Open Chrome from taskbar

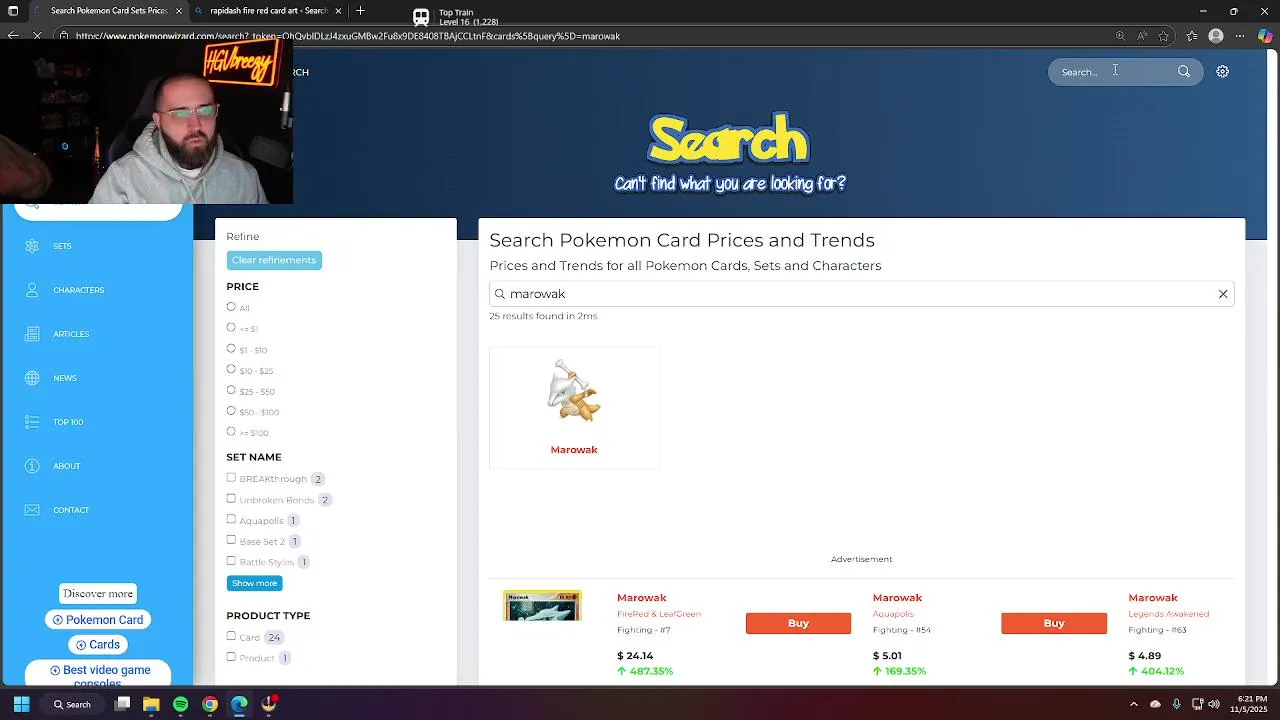click(210, 704)
